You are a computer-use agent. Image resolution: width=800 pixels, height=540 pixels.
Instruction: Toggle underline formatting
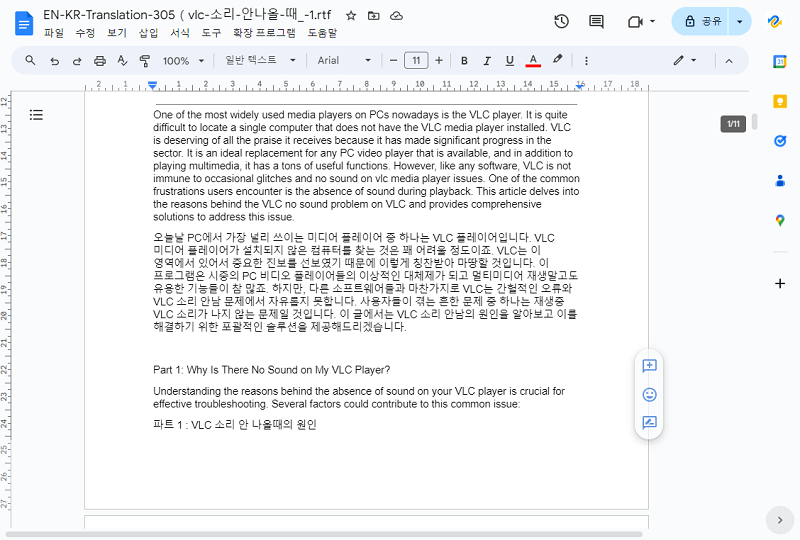click(509, 61)
